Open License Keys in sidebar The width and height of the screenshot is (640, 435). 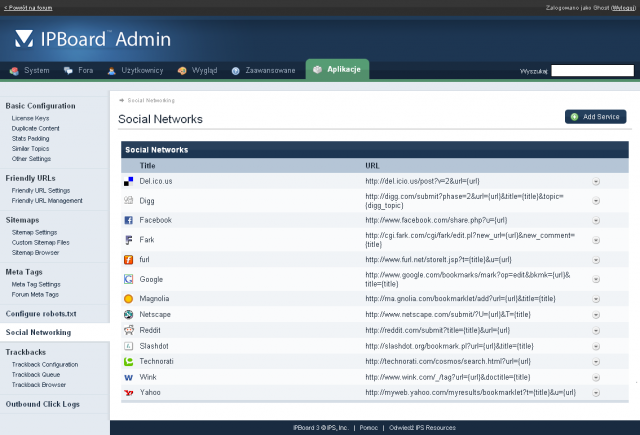pos(31,118)
